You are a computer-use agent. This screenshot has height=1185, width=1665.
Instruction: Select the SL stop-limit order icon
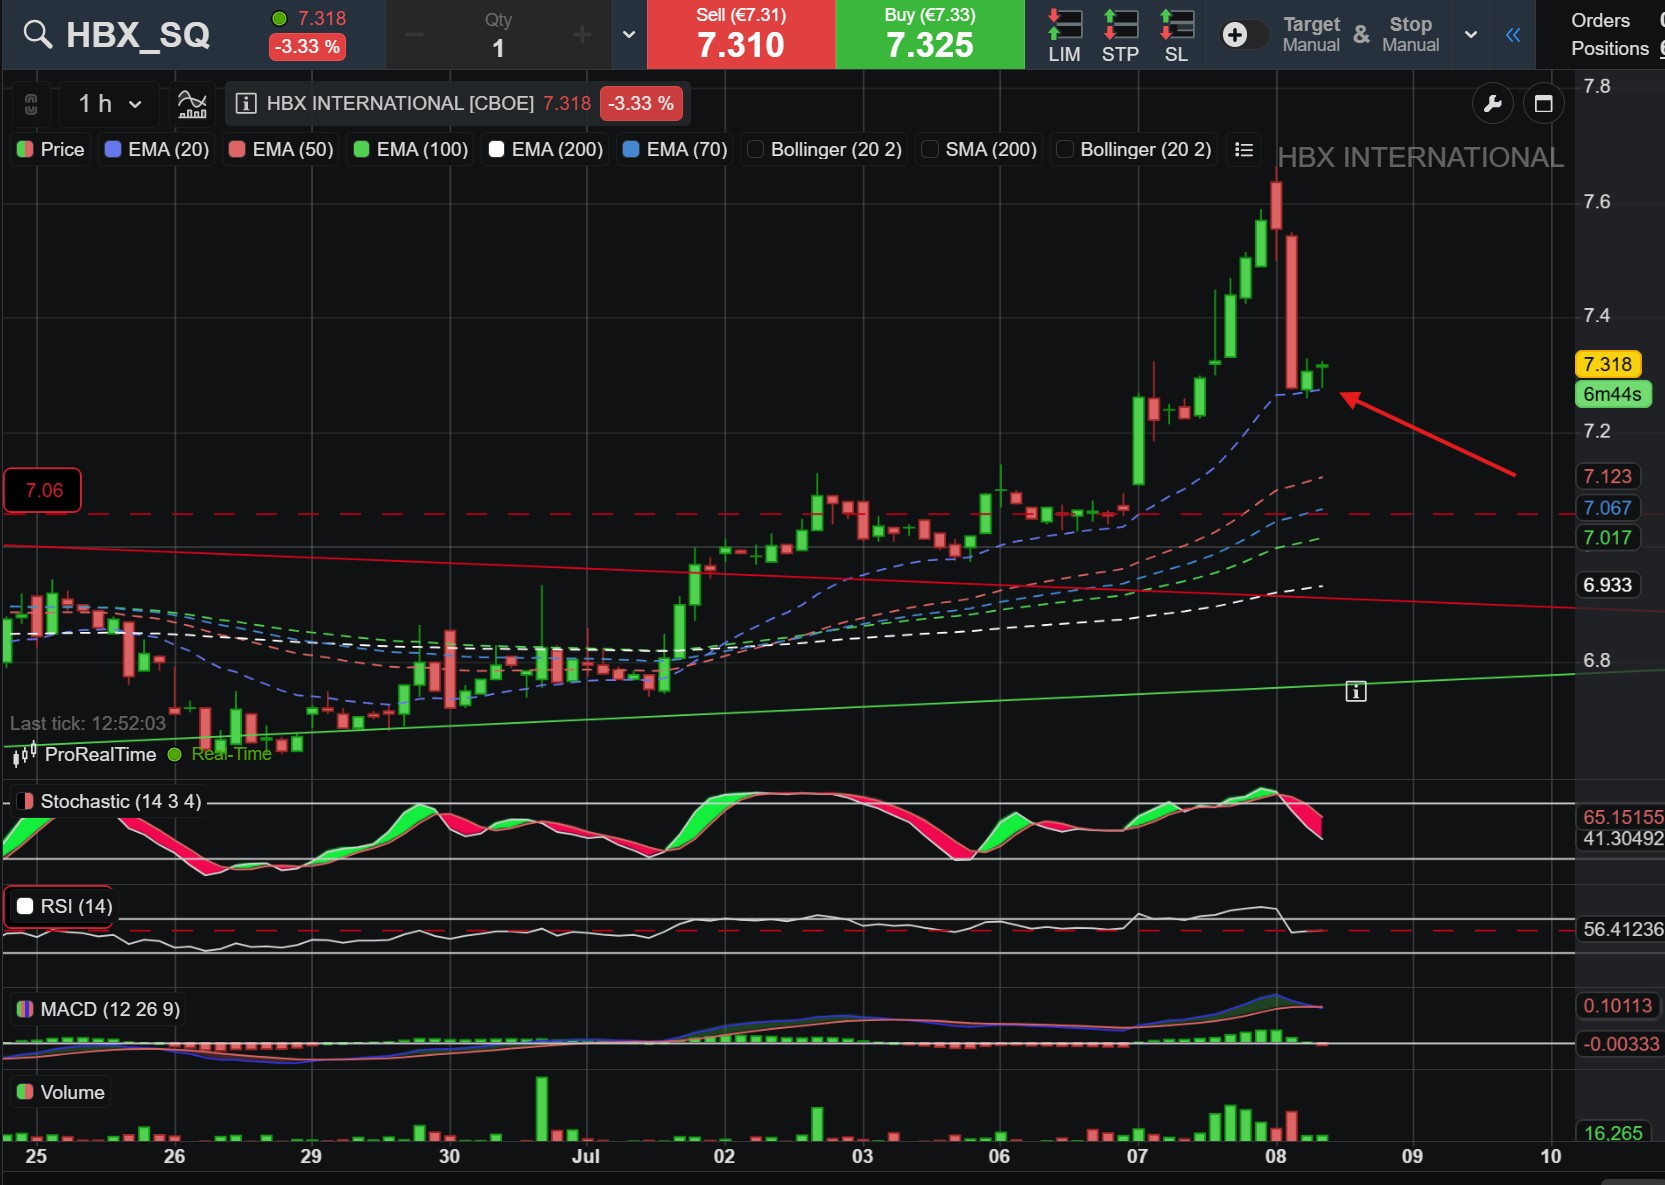[x=1176, y=35]
